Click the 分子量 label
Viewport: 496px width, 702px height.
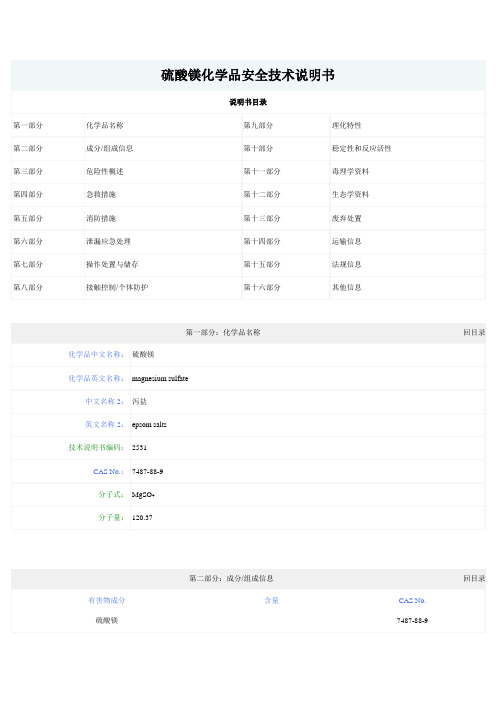111,517
